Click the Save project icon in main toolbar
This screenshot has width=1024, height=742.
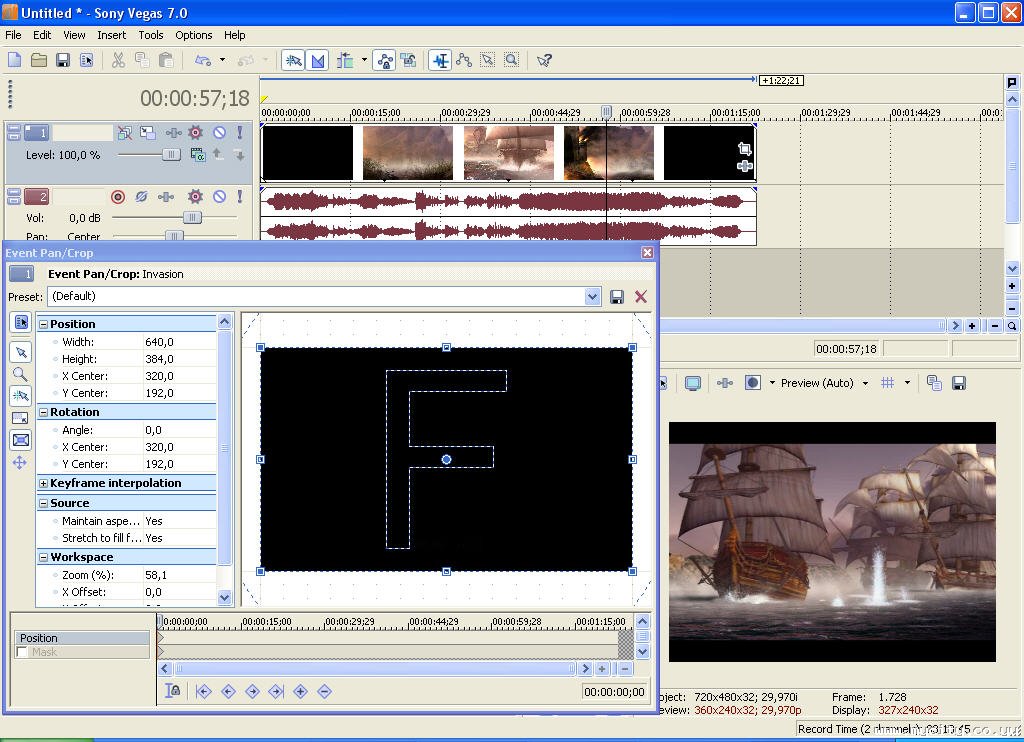(62, 60)
